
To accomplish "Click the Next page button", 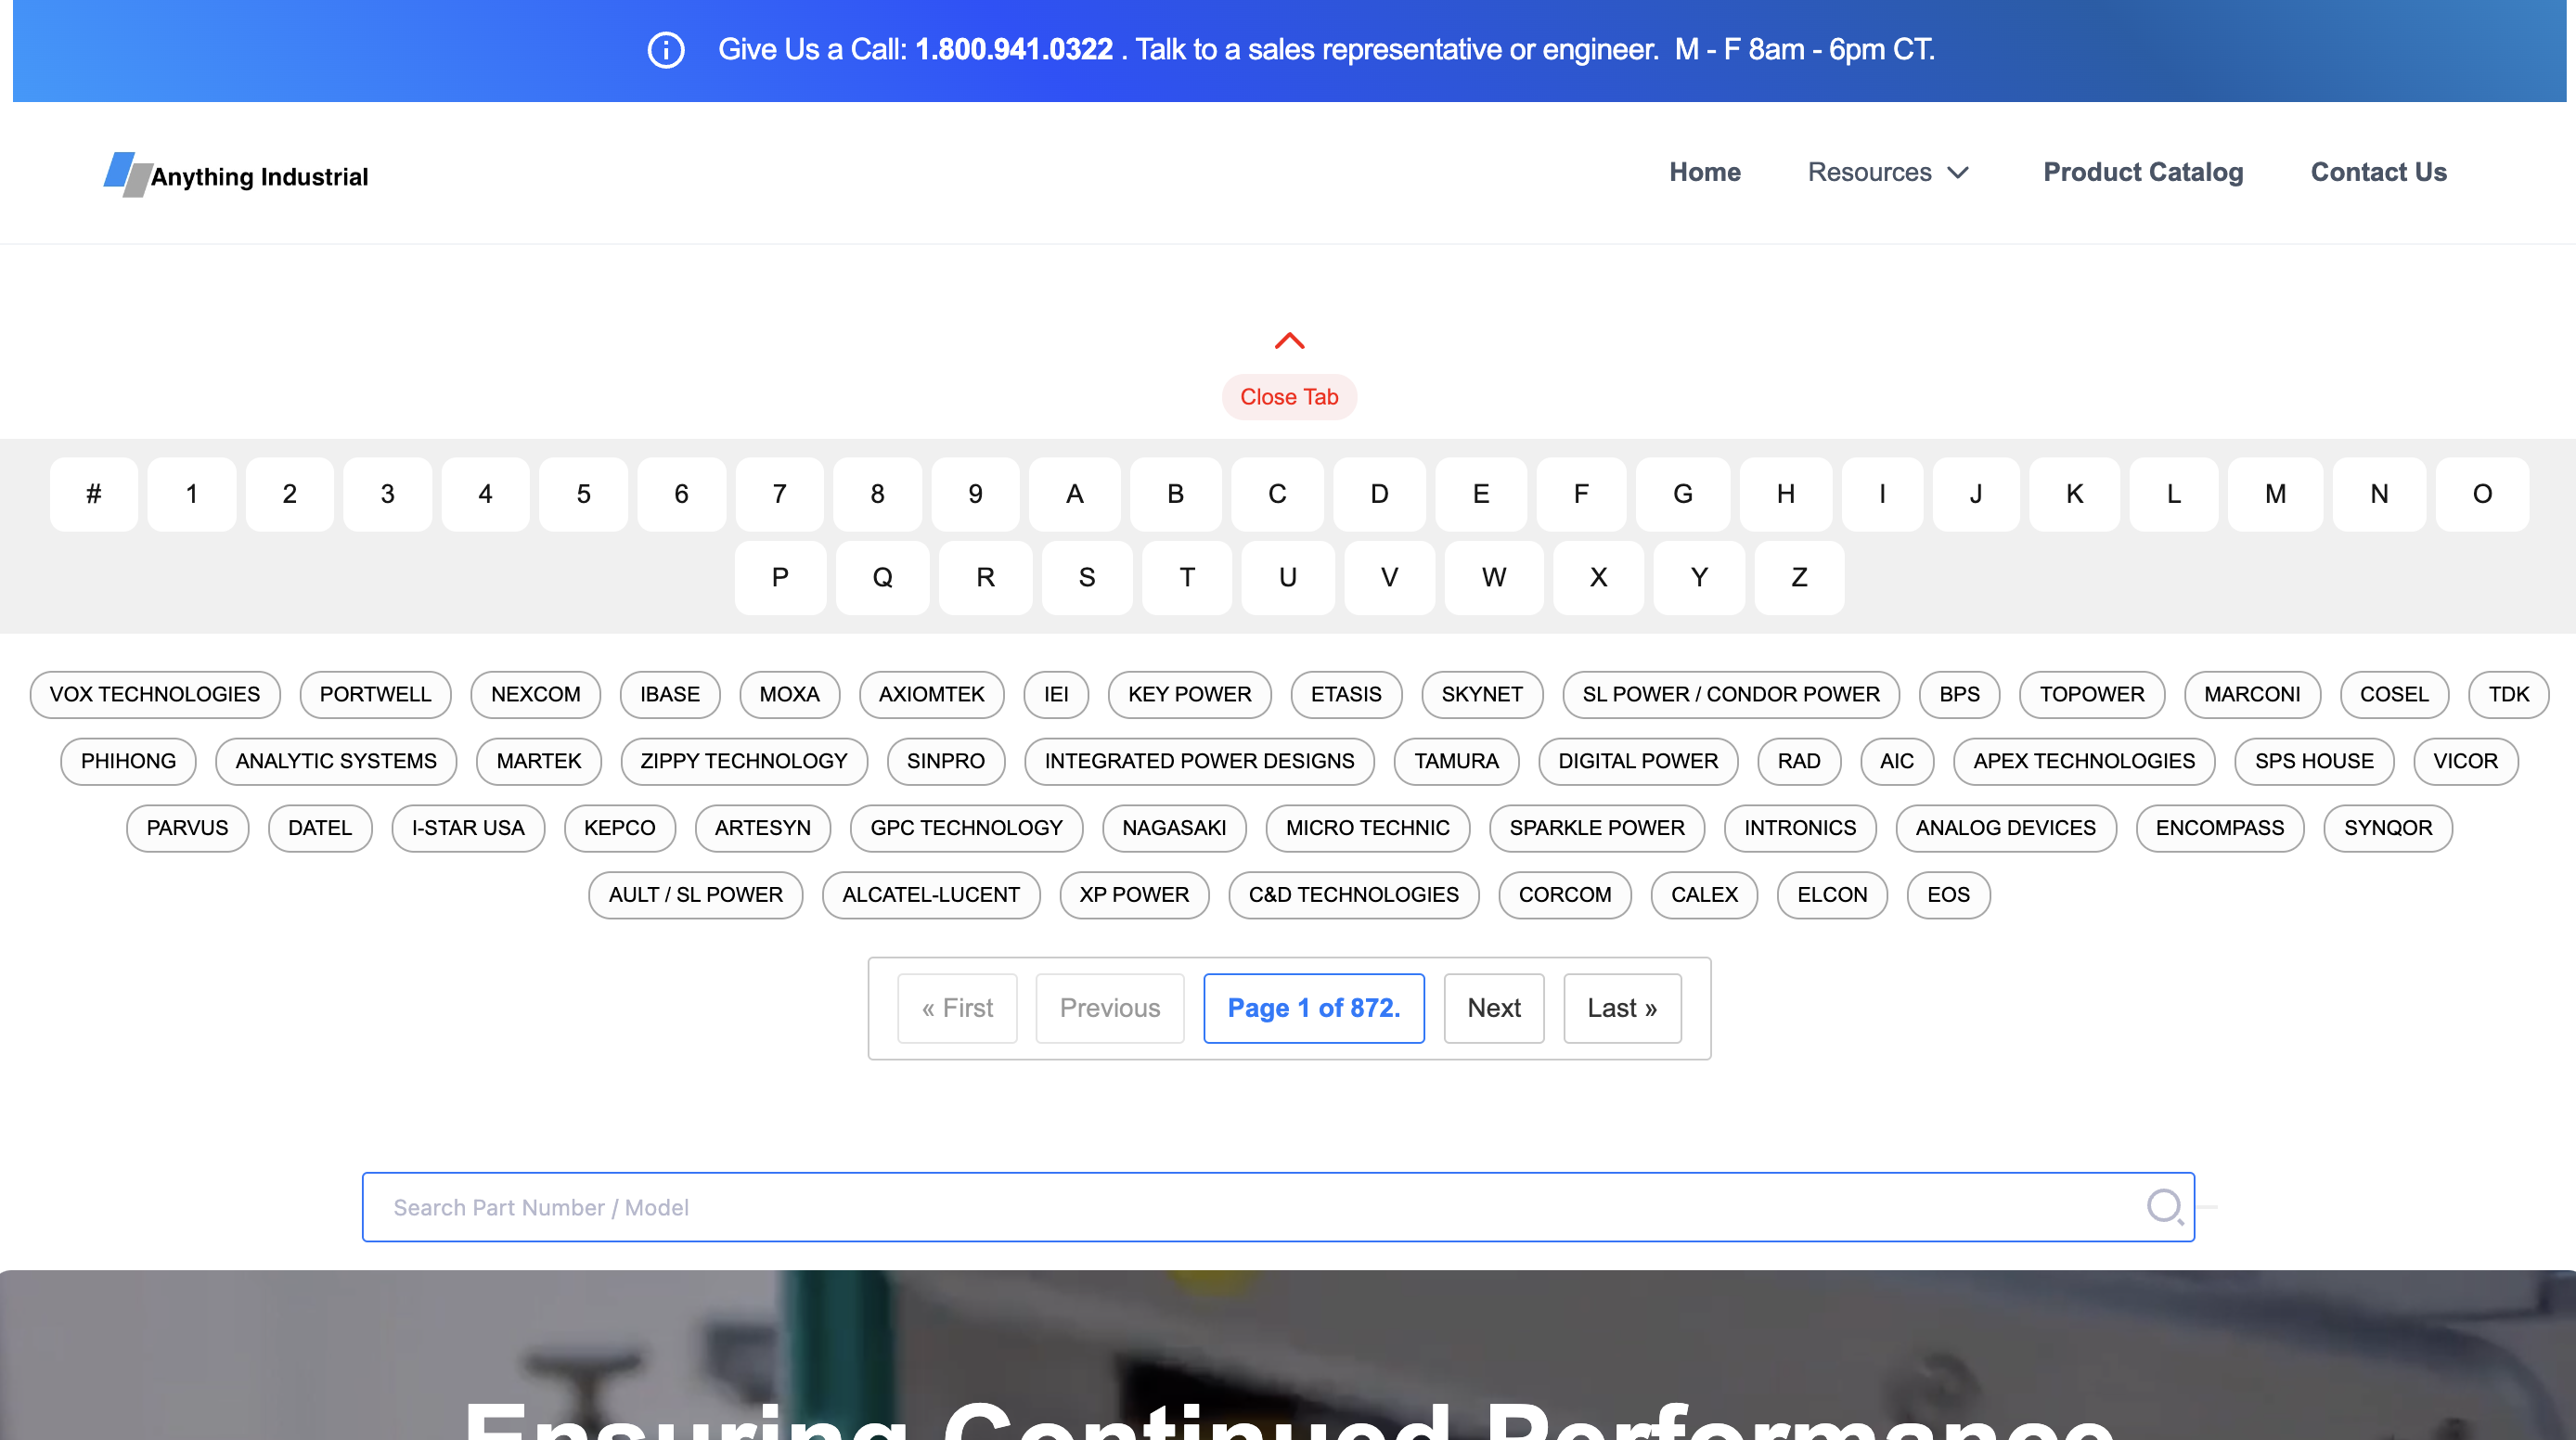I will click(x=1493, y=1008).
